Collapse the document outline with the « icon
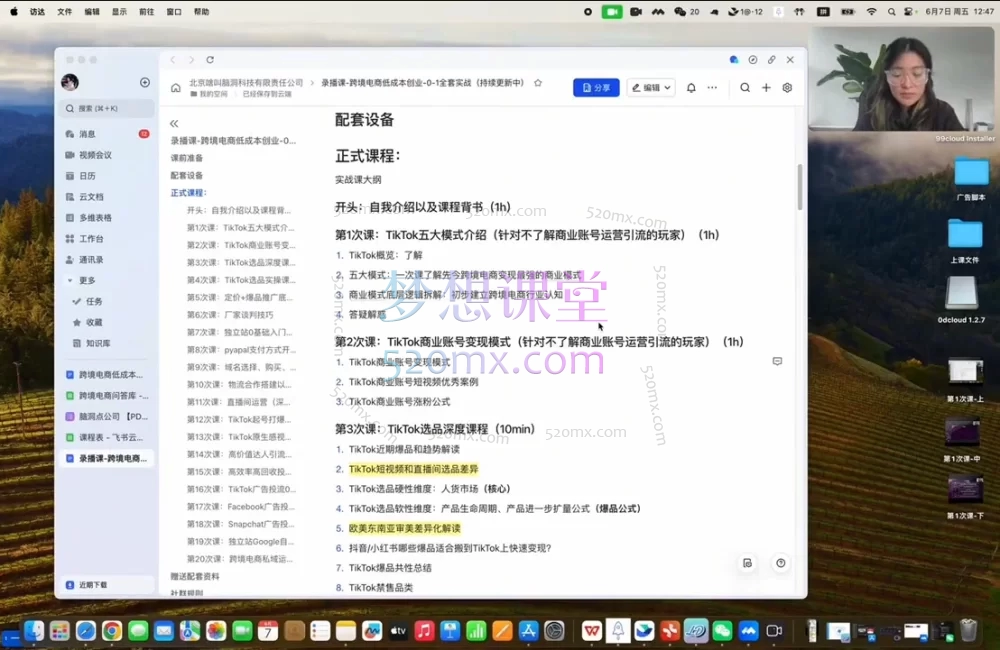This screenshot has height=650, width=1000. 174,122
